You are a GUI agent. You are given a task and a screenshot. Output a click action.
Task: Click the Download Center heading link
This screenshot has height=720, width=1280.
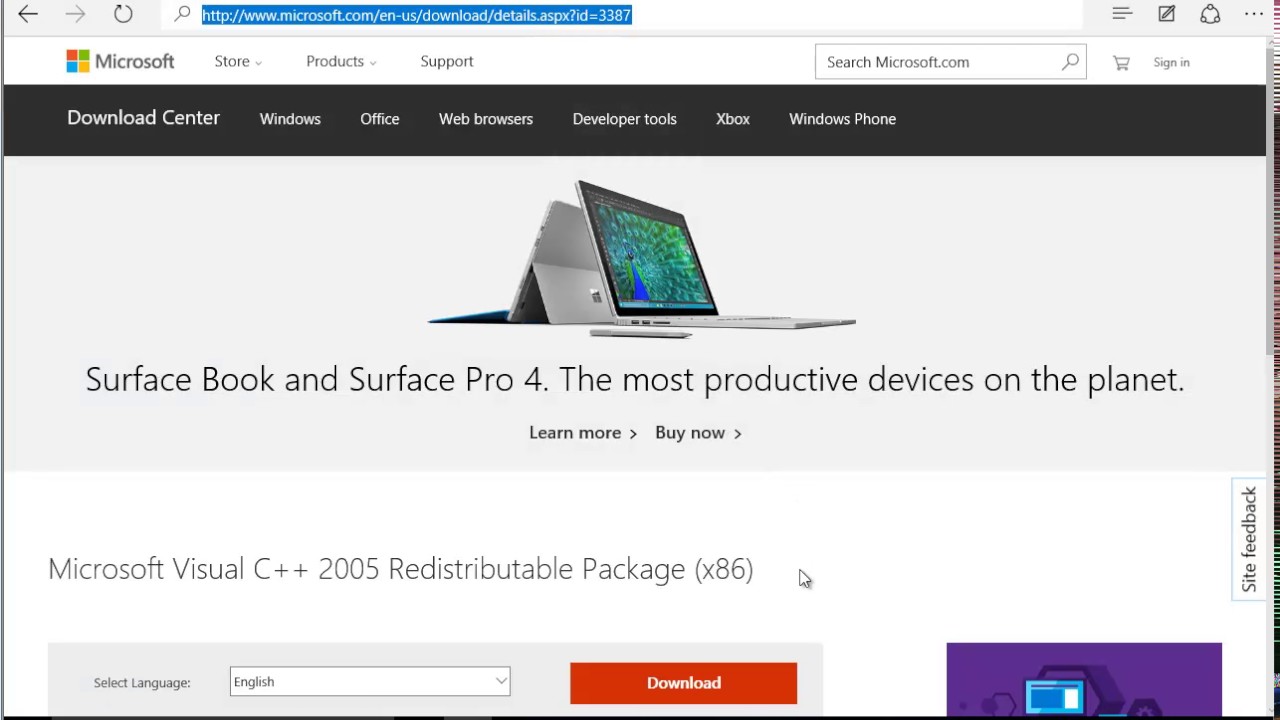[143, 118]
